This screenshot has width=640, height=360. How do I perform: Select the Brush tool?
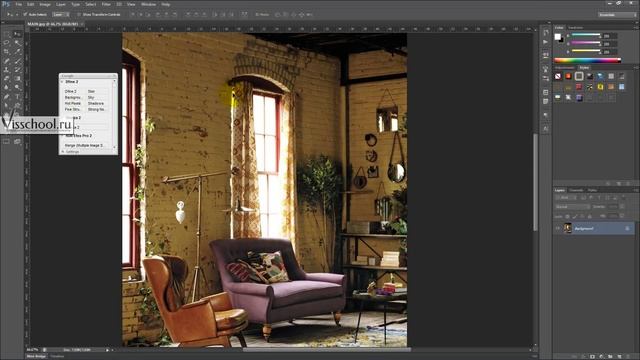click(x=17, y=61)
